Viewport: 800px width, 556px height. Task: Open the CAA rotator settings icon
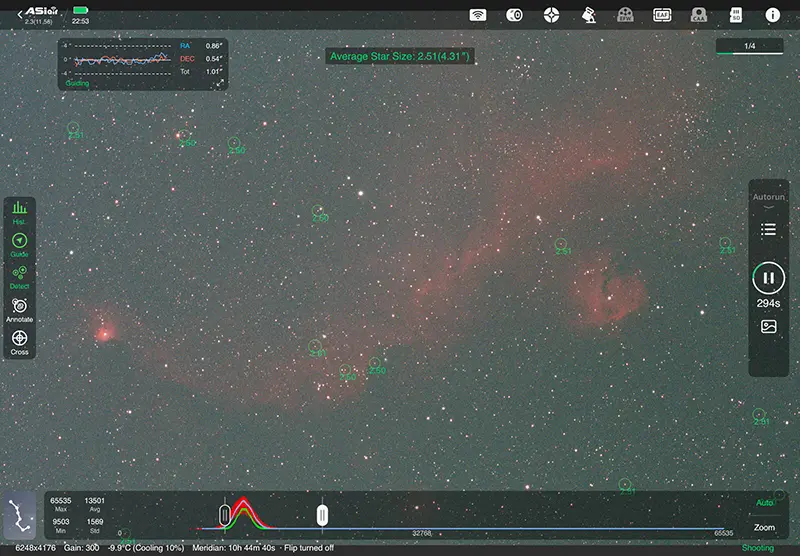[698, 15]
